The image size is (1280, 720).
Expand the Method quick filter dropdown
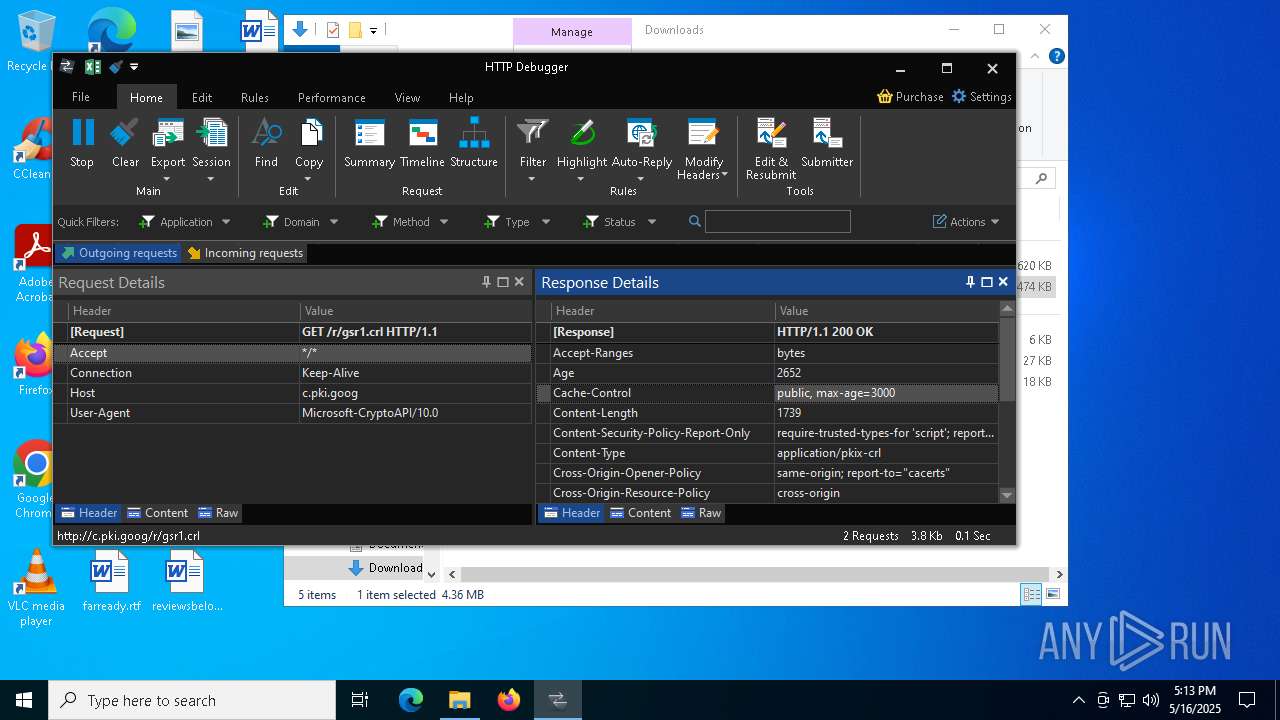point(444,222)
